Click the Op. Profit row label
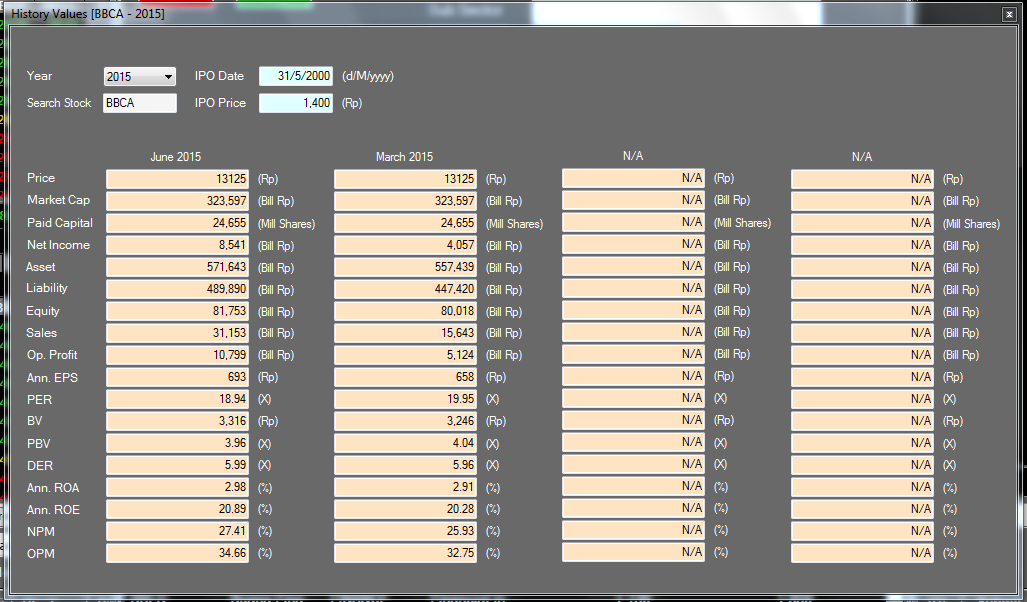The height and width of the screenshot is (602, 1027). pos(52,355)
